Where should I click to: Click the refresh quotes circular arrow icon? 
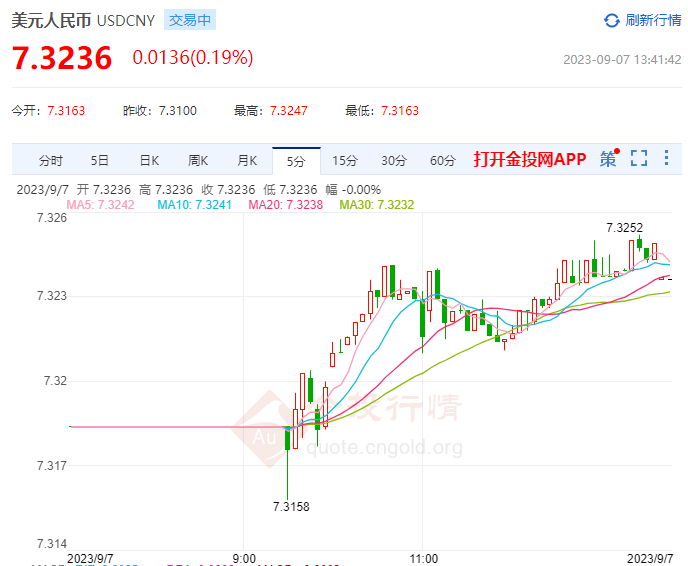[x=612, y=20]
